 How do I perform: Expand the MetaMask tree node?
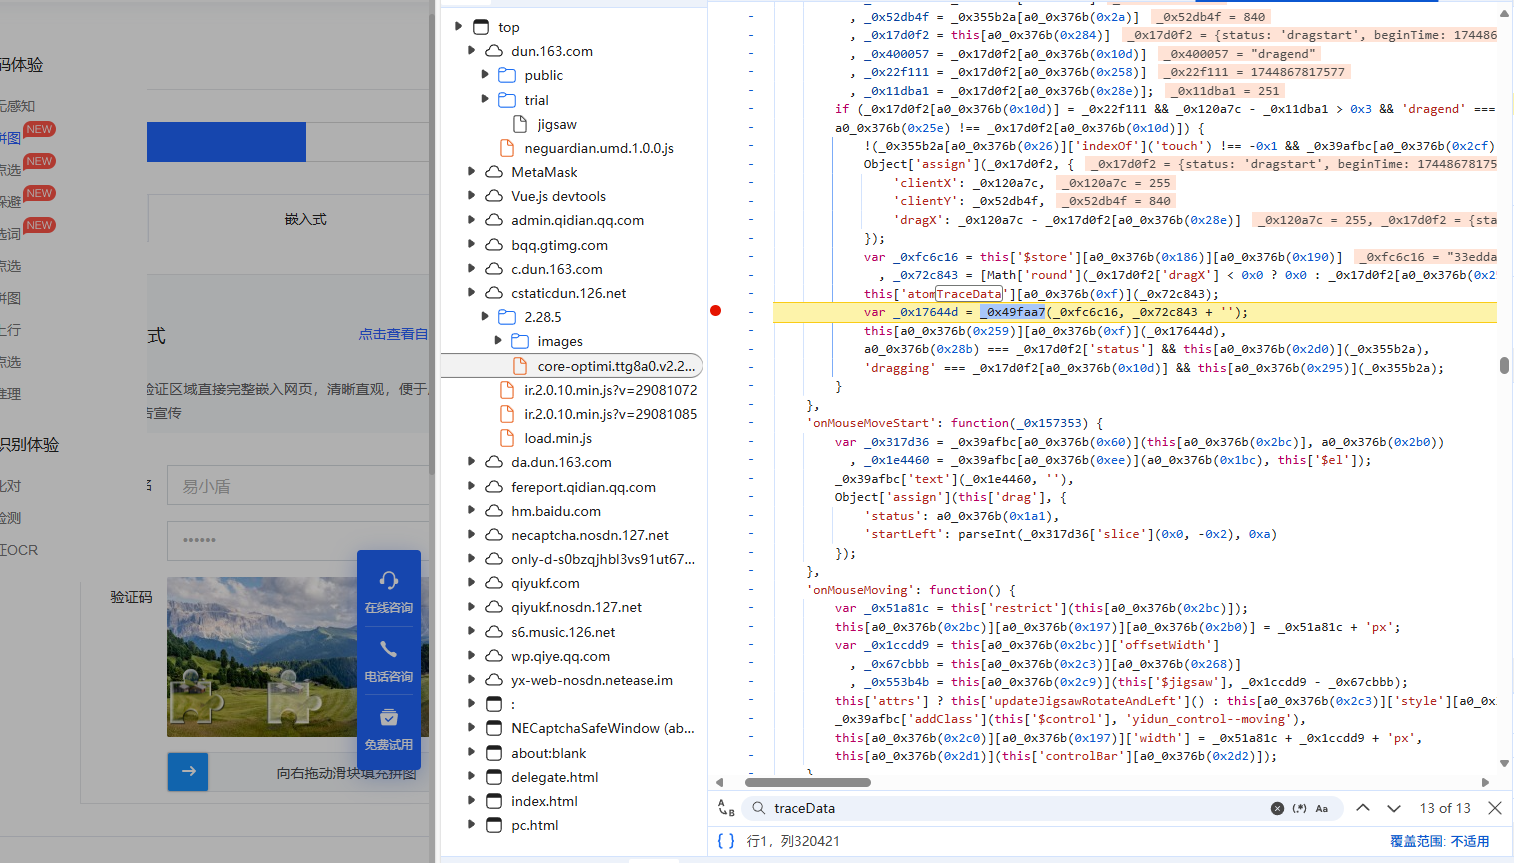(472, 172)
